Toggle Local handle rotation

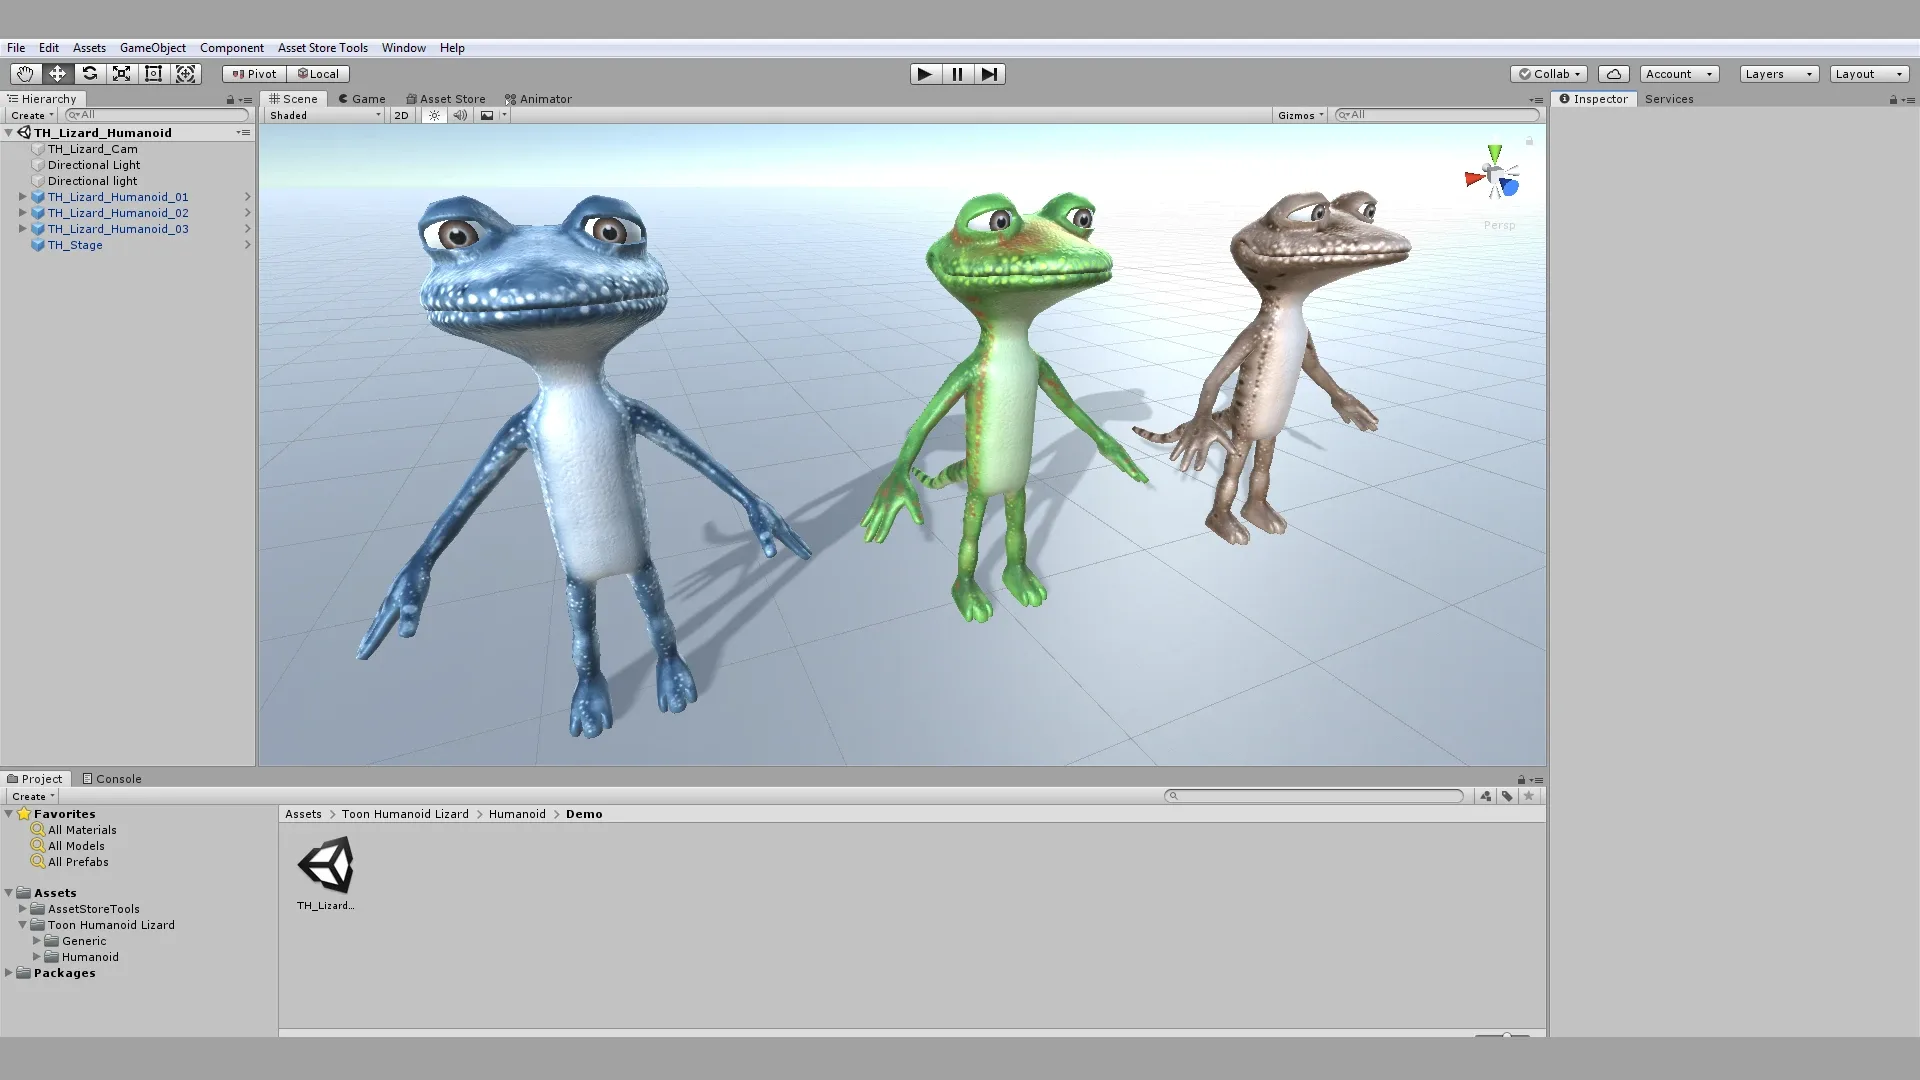pos(318,74)
